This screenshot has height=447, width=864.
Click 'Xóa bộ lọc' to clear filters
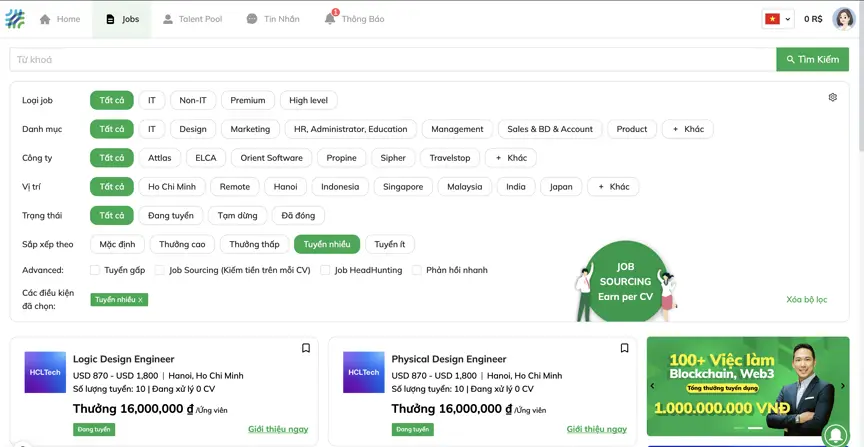806,300
